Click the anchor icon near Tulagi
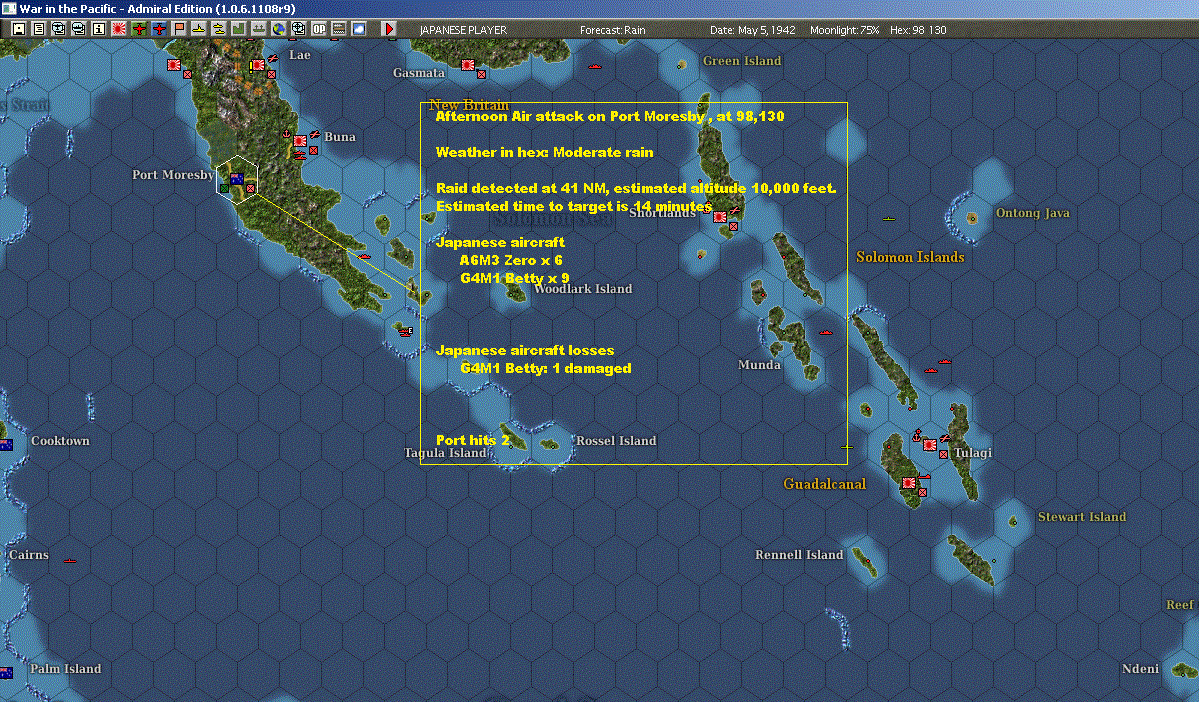The height and width of the screenshot is (702, 1199). (x=917, y=437)
